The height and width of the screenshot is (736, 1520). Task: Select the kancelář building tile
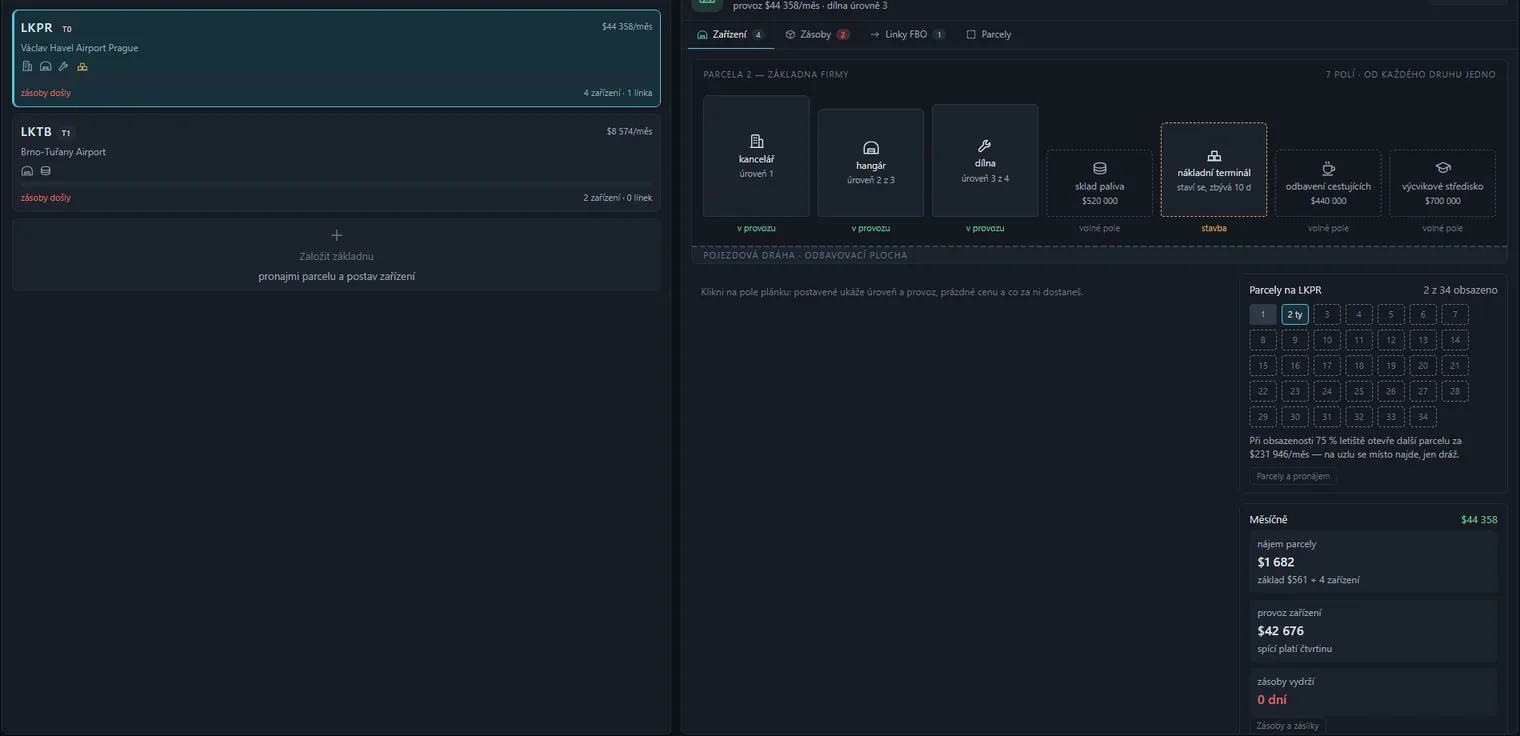coord(756,156)
